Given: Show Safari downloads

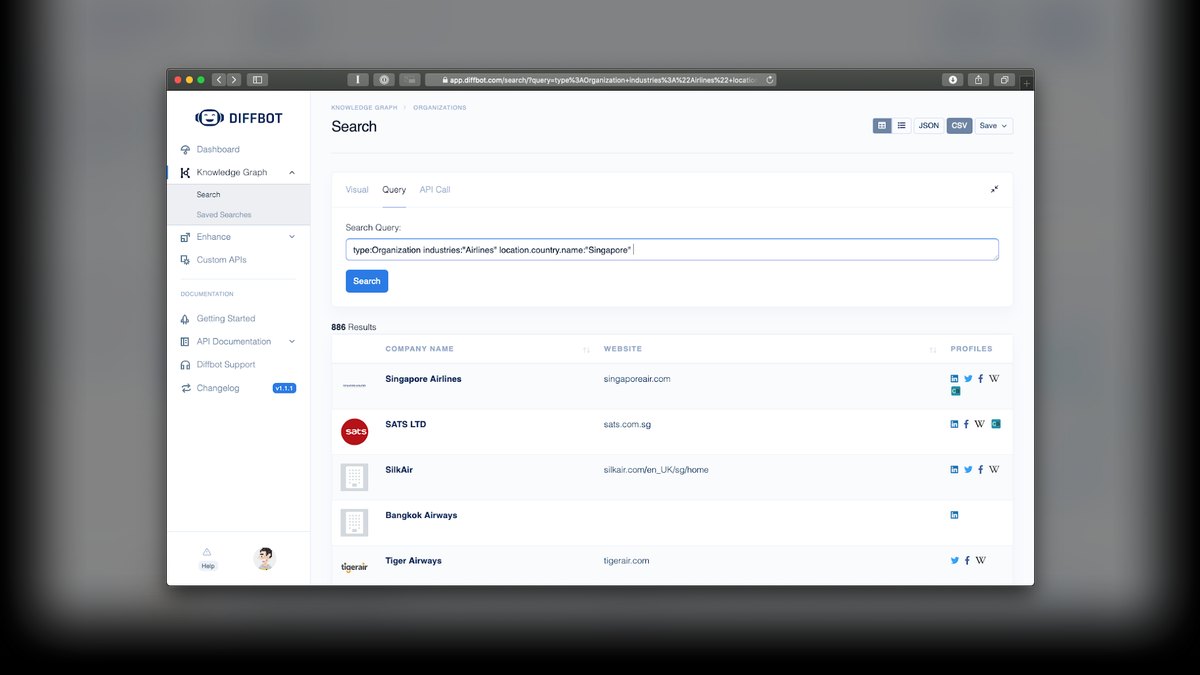Looking at the screenshot, I should [953, 79].
